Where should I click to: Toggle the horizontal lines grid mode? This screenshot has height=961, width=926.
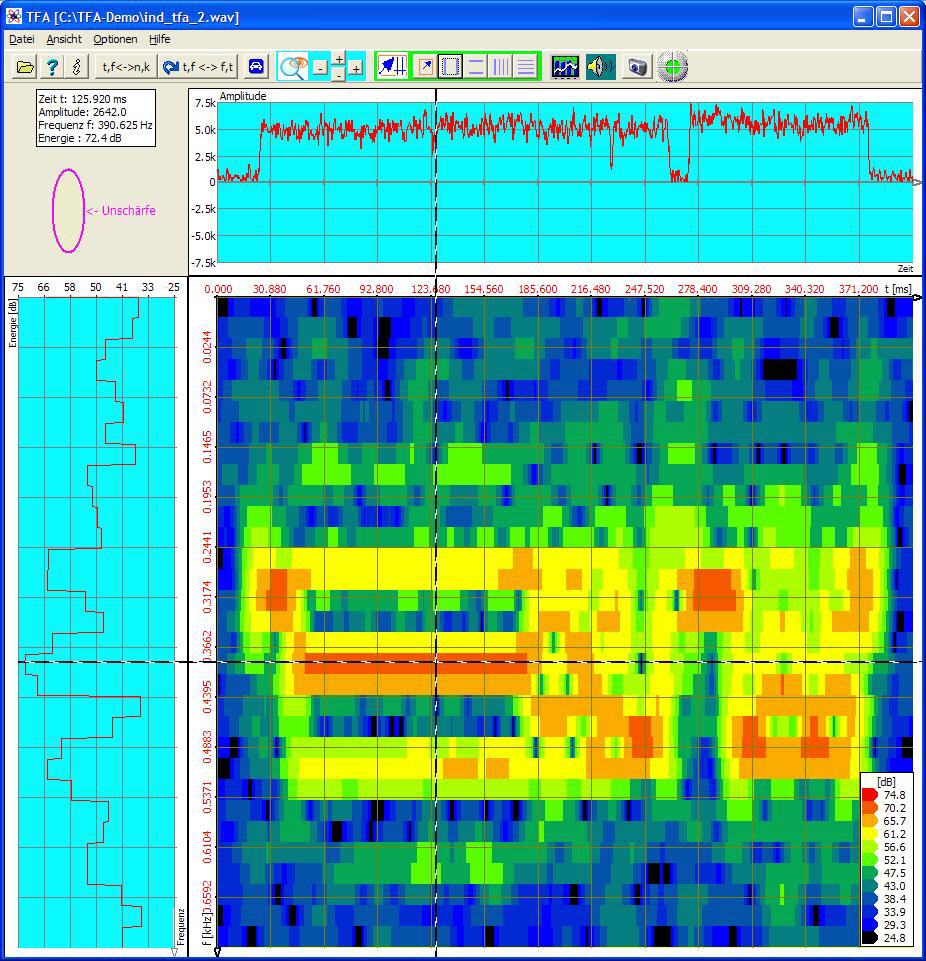526,67
